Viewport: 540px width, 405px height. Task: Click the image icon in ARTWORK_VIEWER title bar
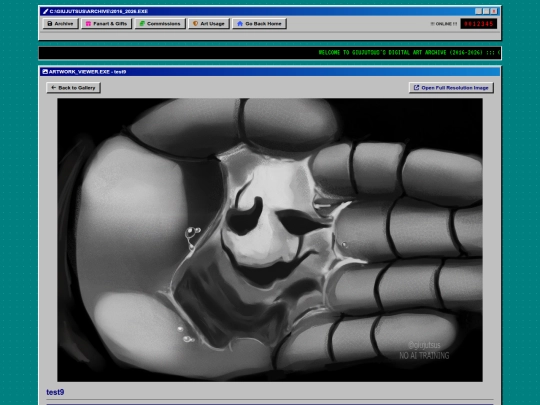(x=45, y=72)
